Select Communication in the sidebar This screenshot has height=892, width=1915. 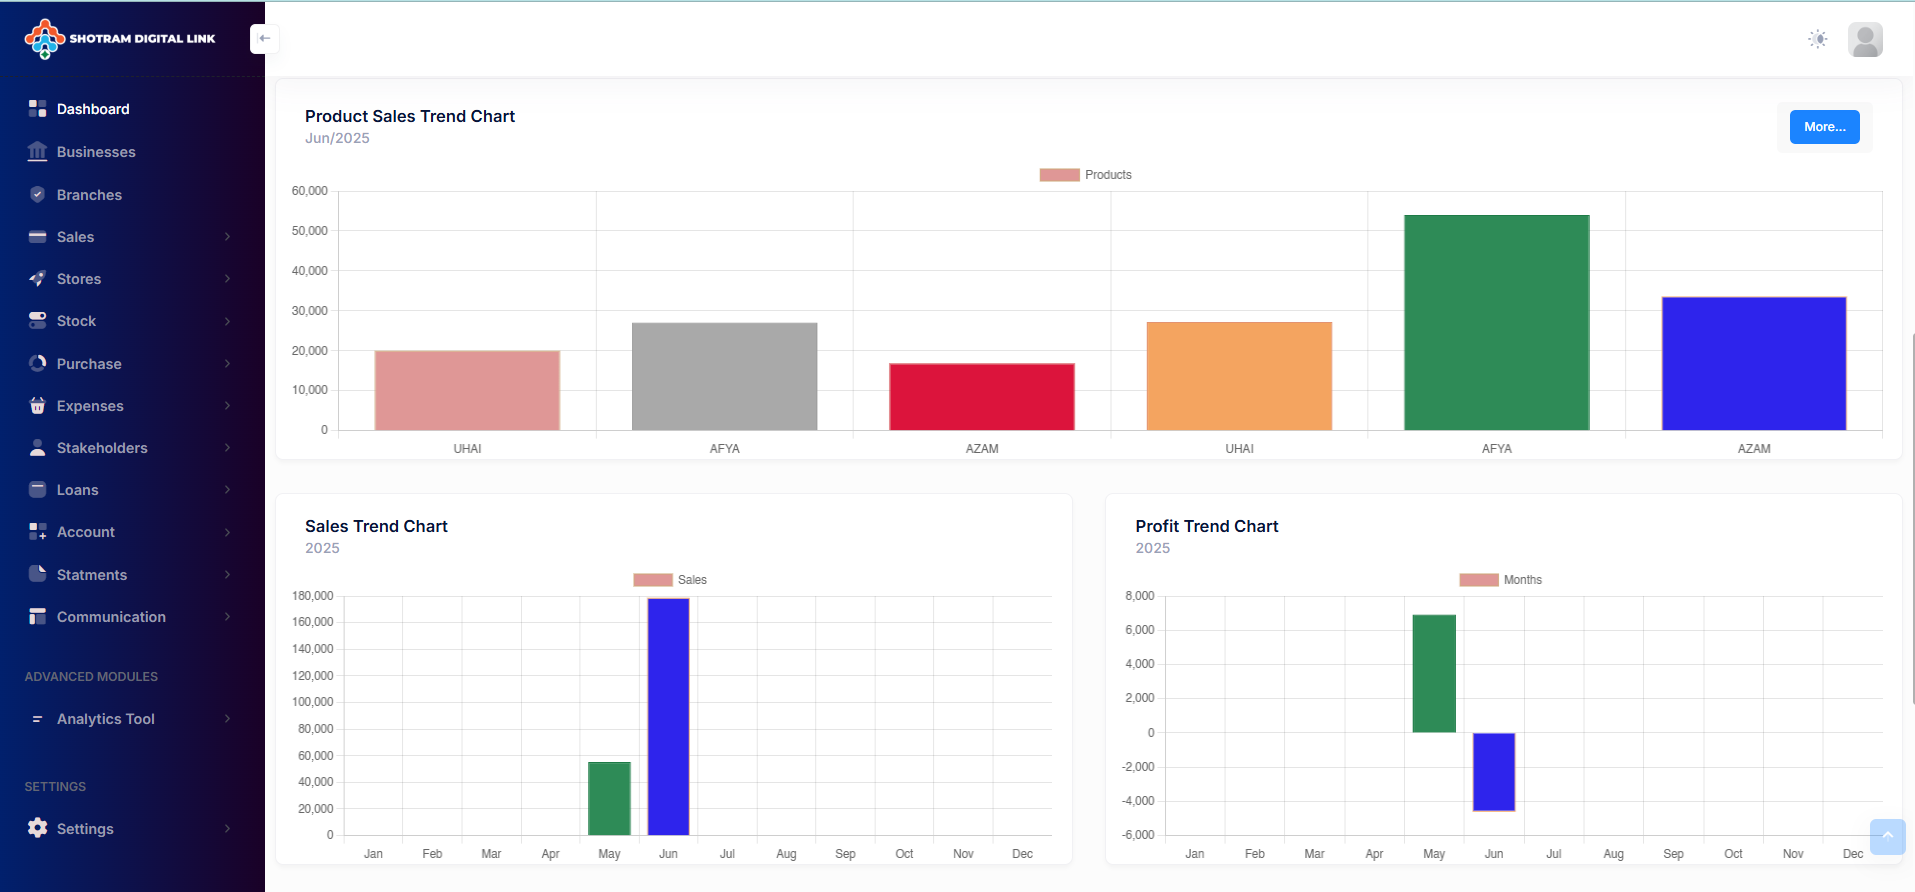pos(111,617)
